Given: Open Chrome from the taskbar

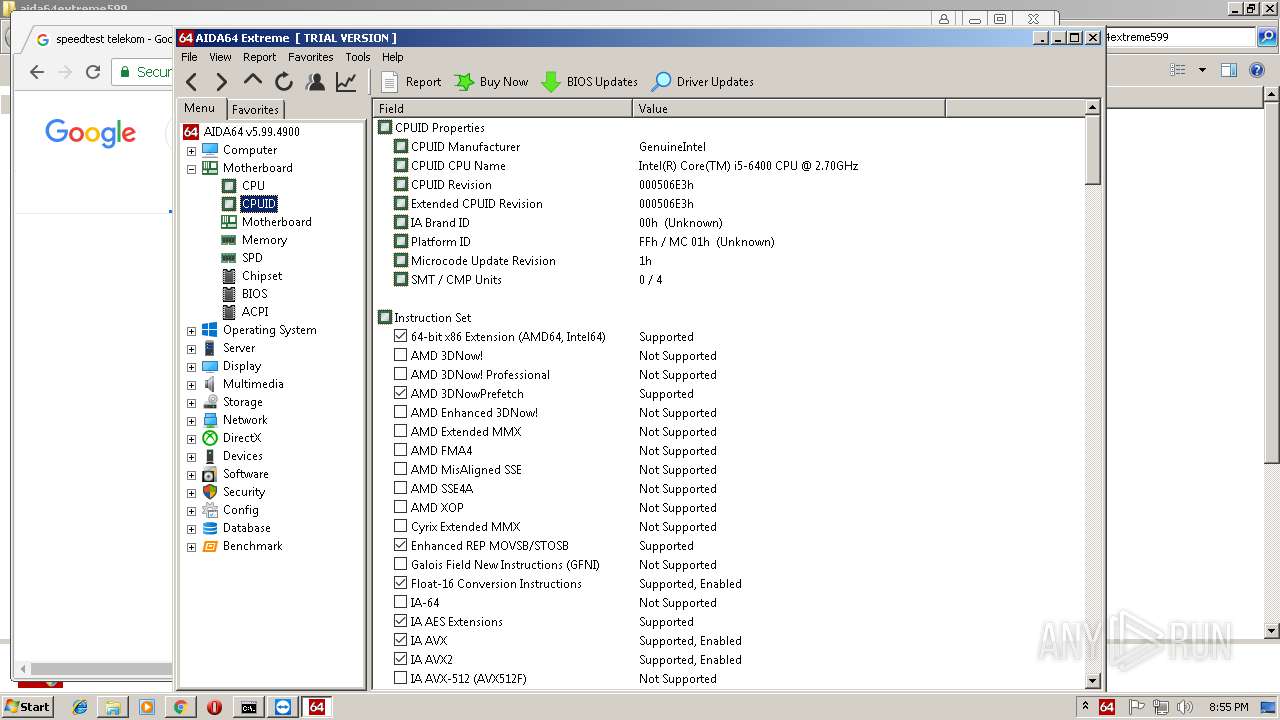Looking at the screenshot, I should point(180,707).
